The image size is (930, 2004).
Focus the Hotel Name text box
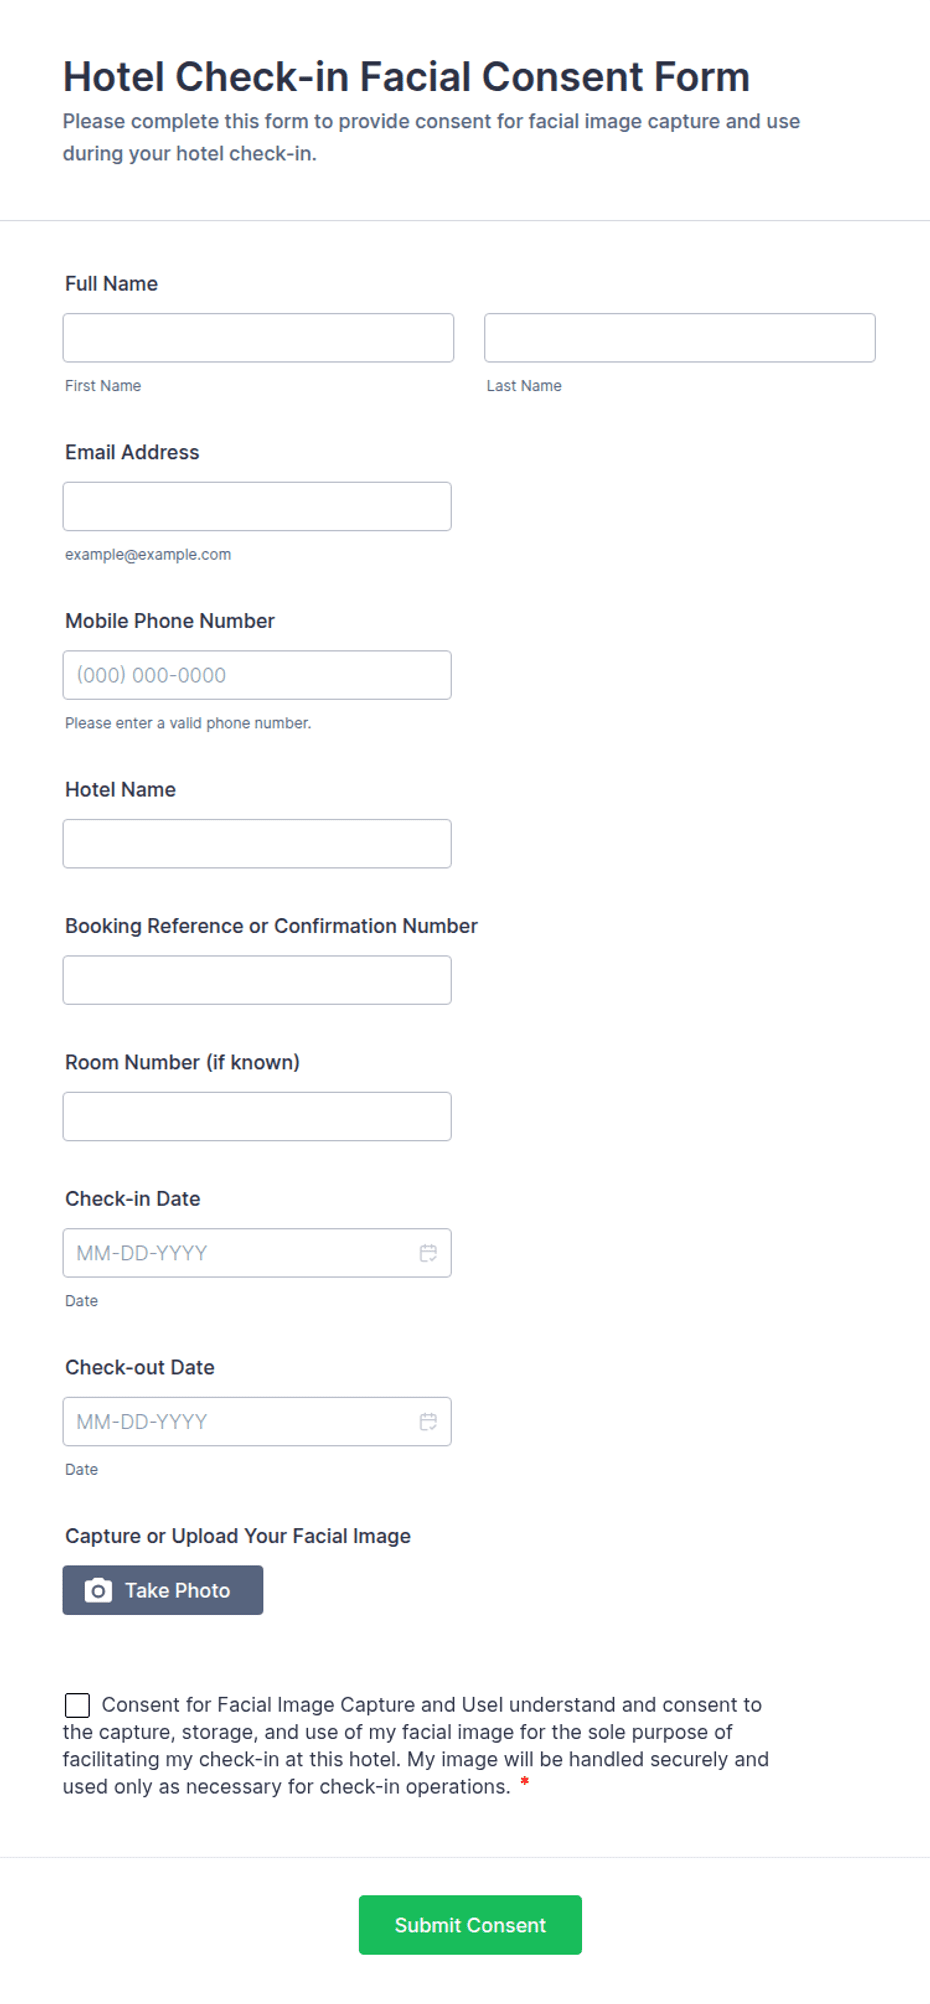coord(257,844)
